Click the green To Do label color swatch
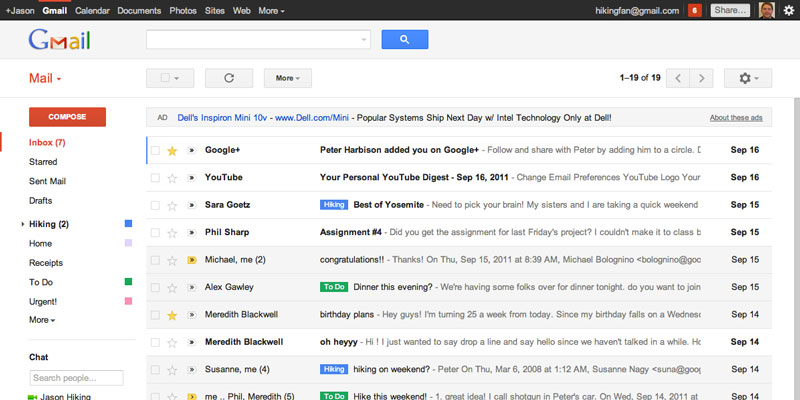800x400 pixels. coord(129,282)
